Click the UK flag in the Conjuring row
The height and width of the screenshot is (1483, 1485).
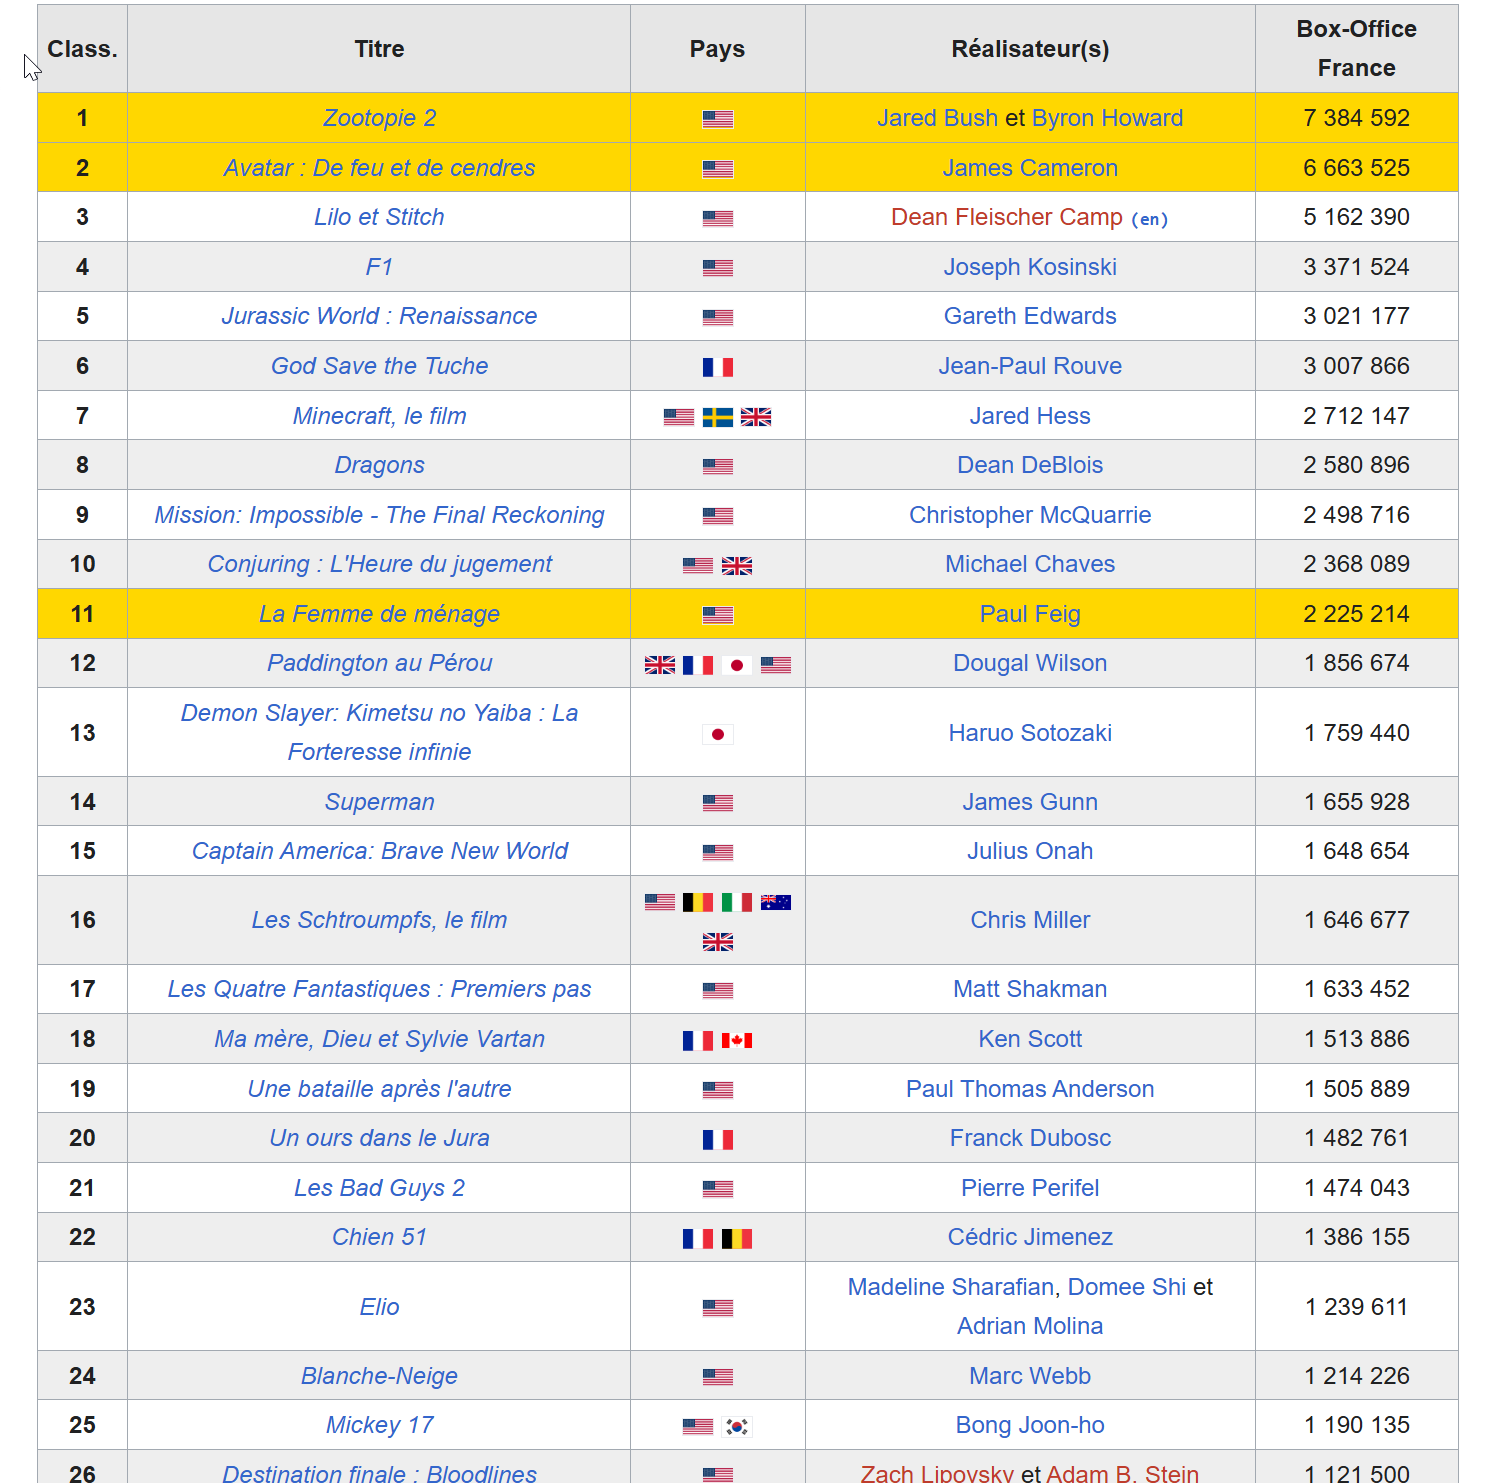[x=737, y=566]
